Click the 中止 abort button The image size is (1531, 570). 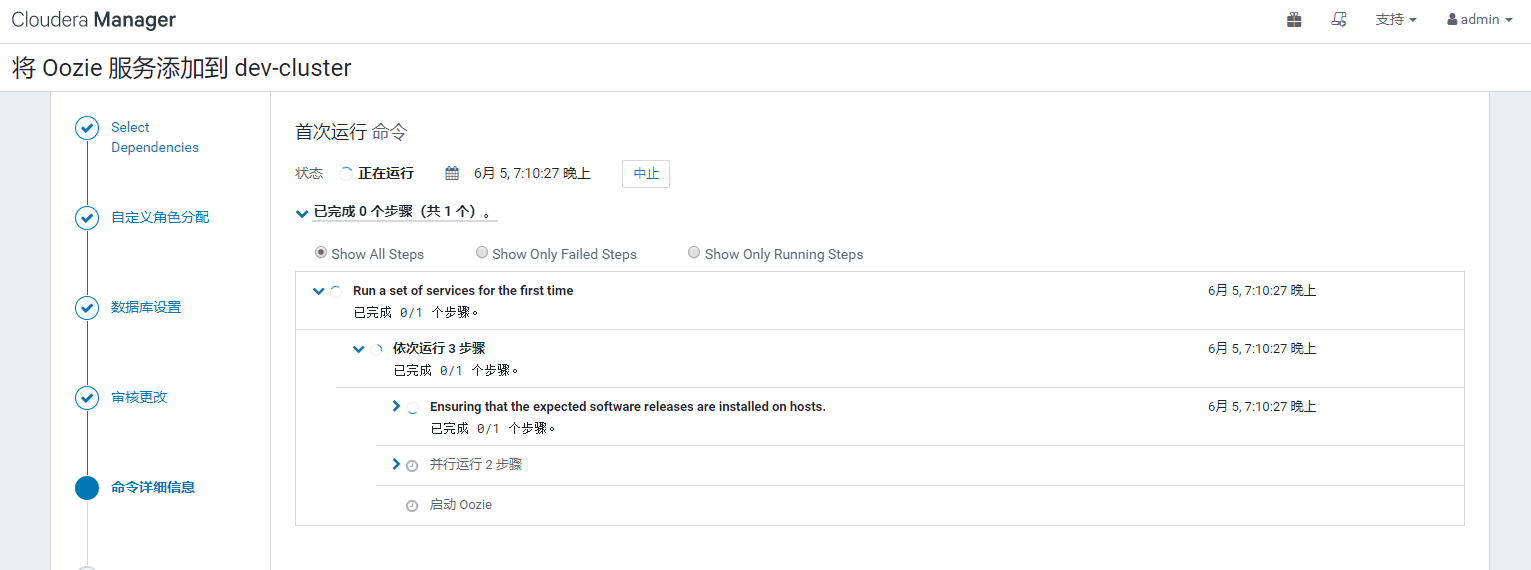[x=646, y=173]
